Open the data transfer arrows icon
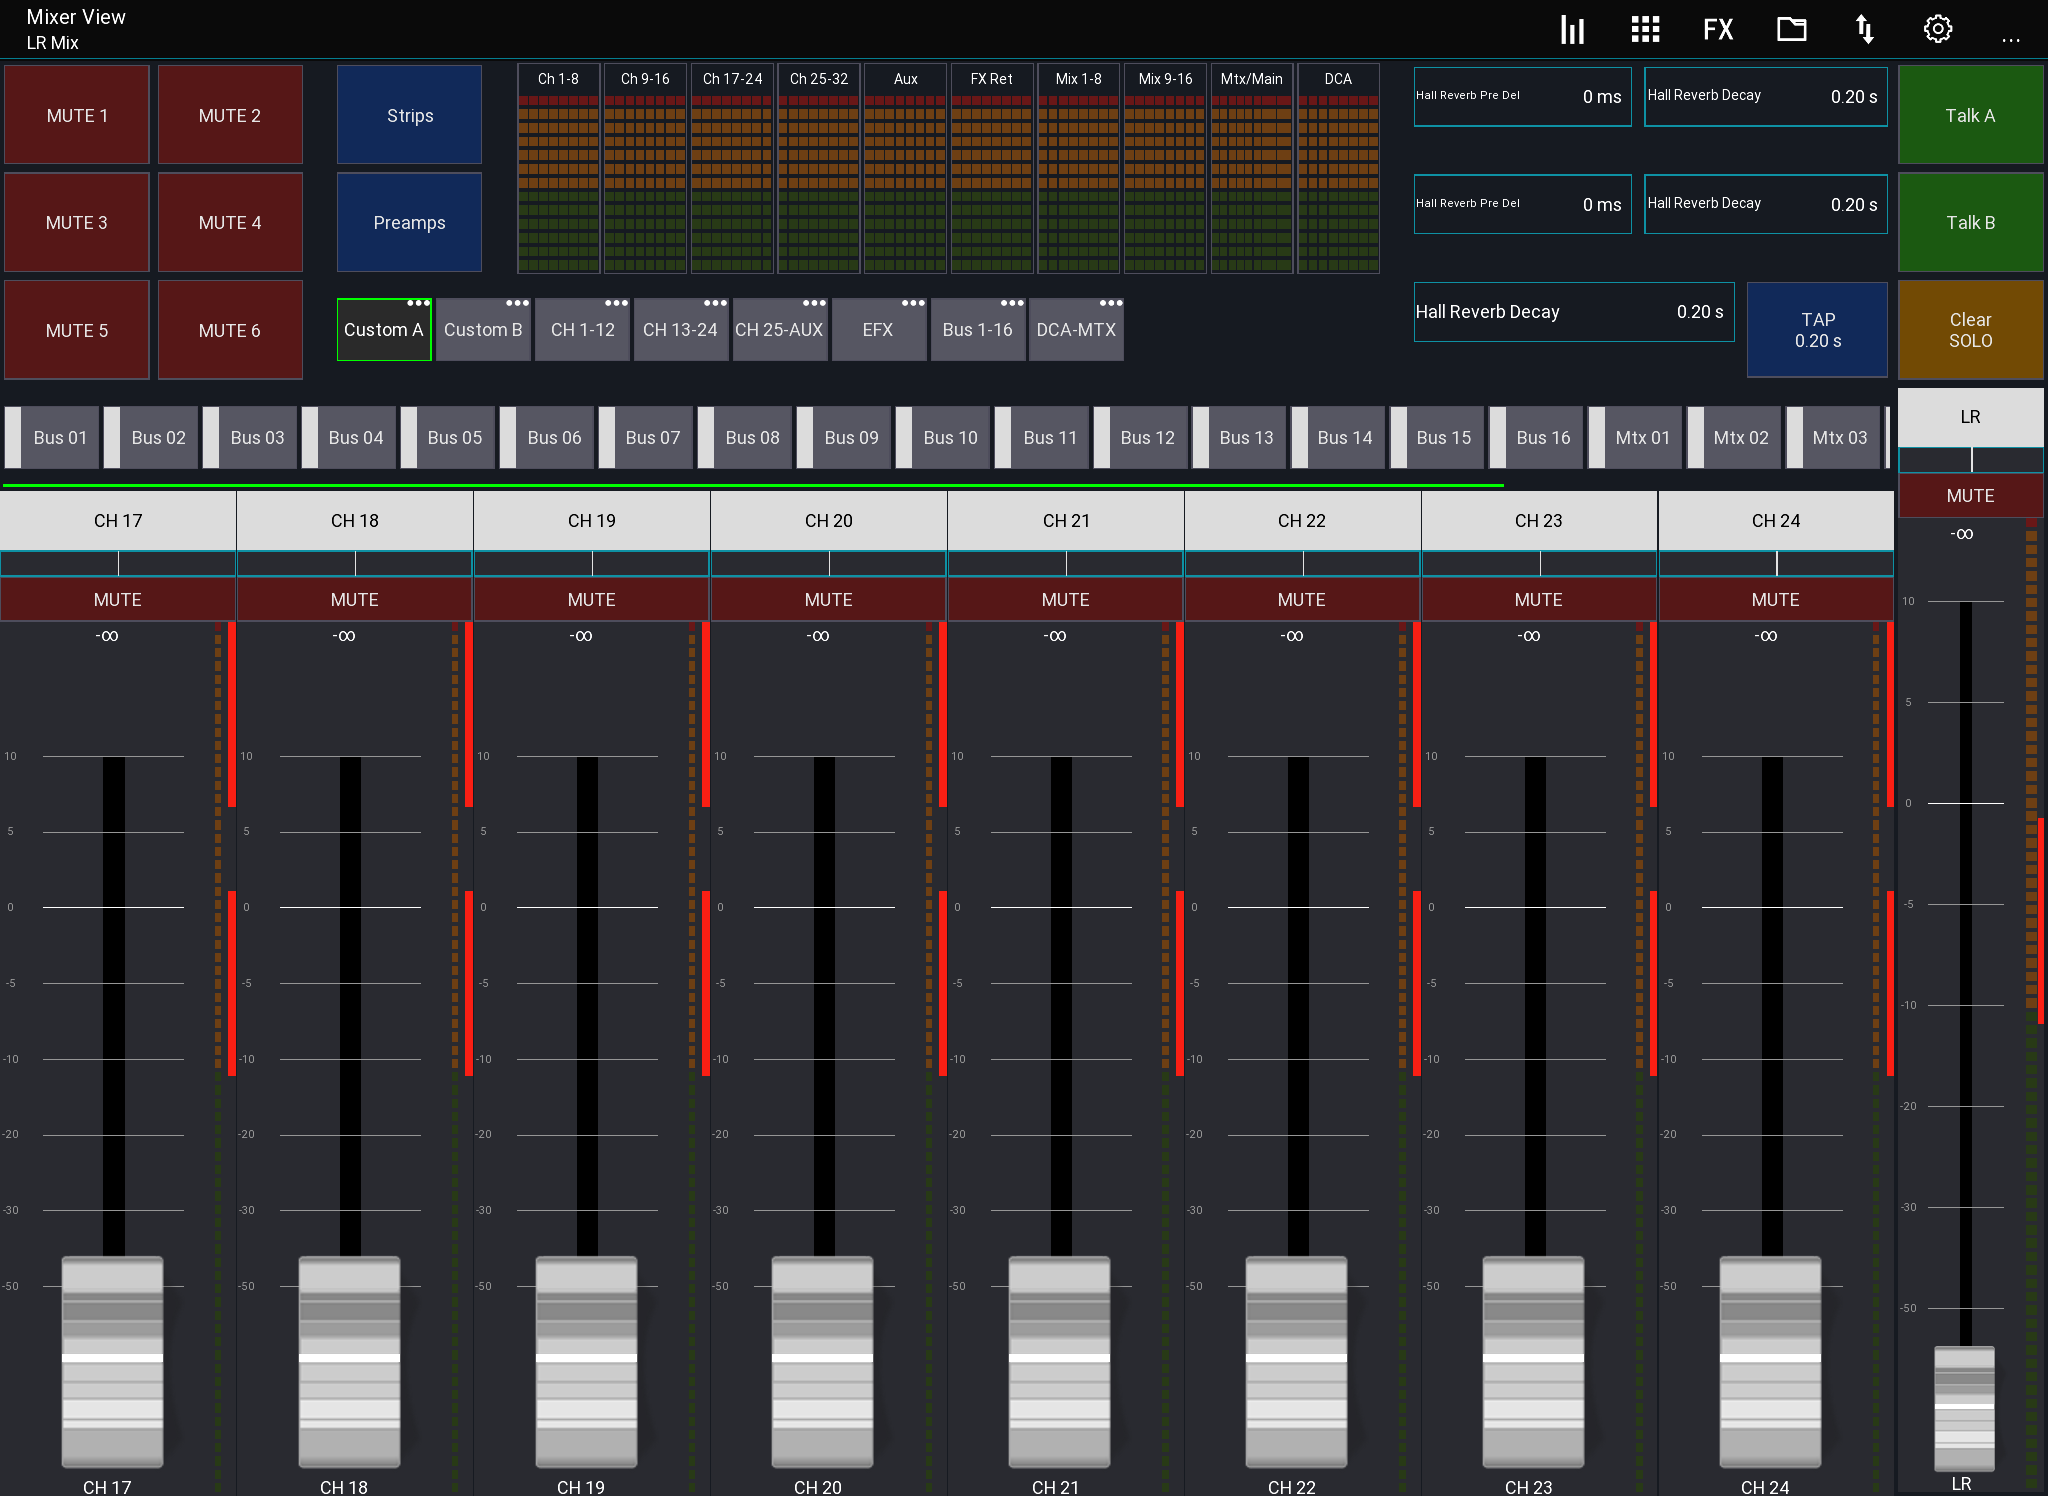Image resolution: width=2048 pixels, height=1496 pixels. click(1865, 29)
